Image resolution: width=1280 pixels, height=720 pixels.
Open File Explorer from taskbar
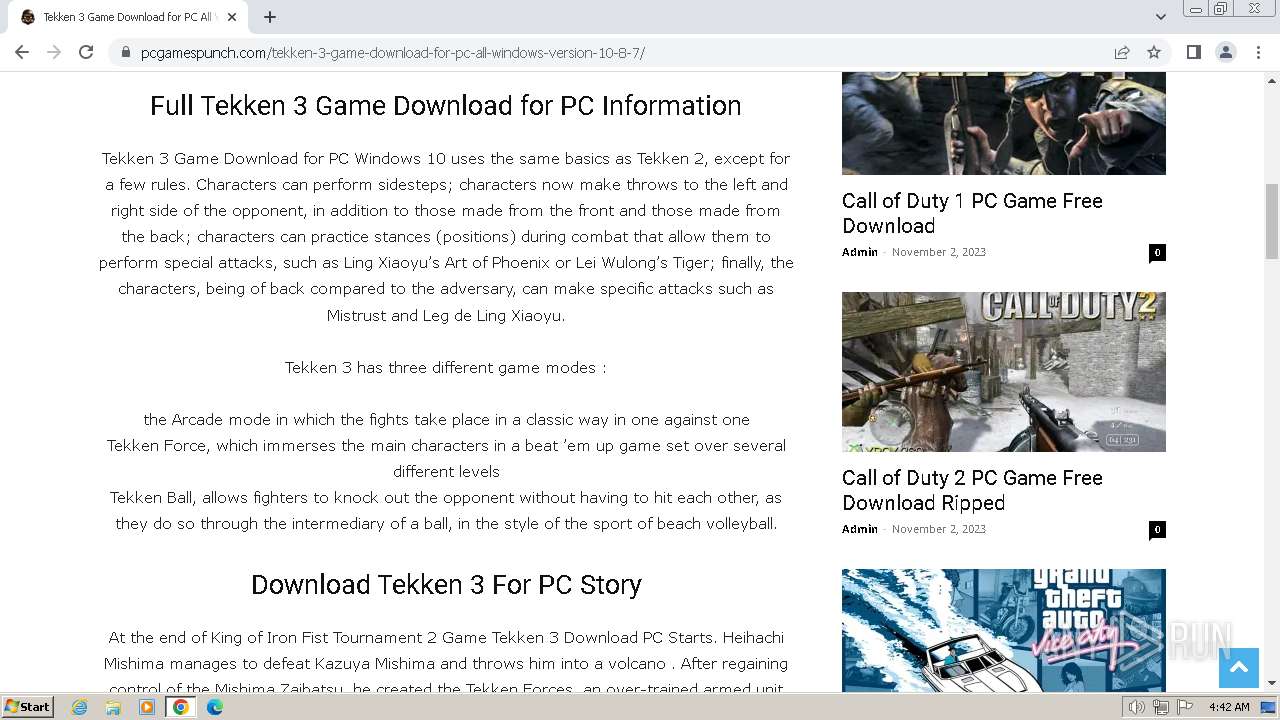tap(113, 707)
